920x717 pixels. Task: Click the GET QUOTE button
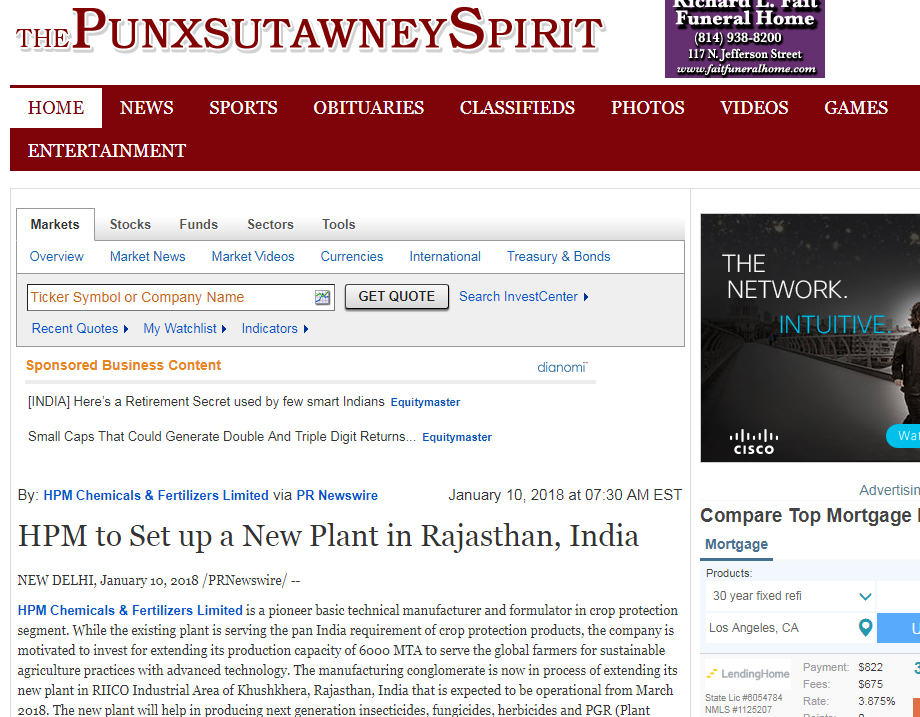click(x=397, y=297)
